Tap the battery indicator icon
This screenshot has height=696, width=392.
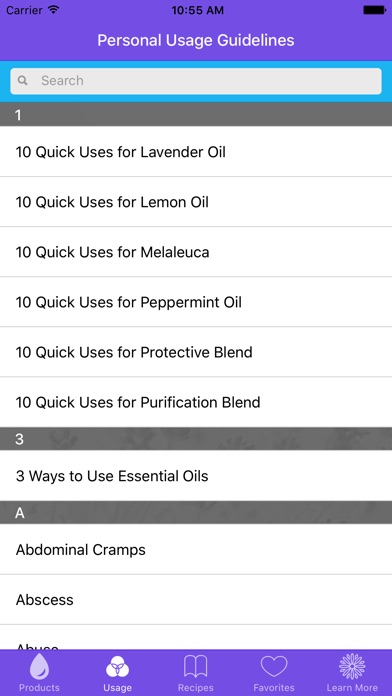pos(374,10)
